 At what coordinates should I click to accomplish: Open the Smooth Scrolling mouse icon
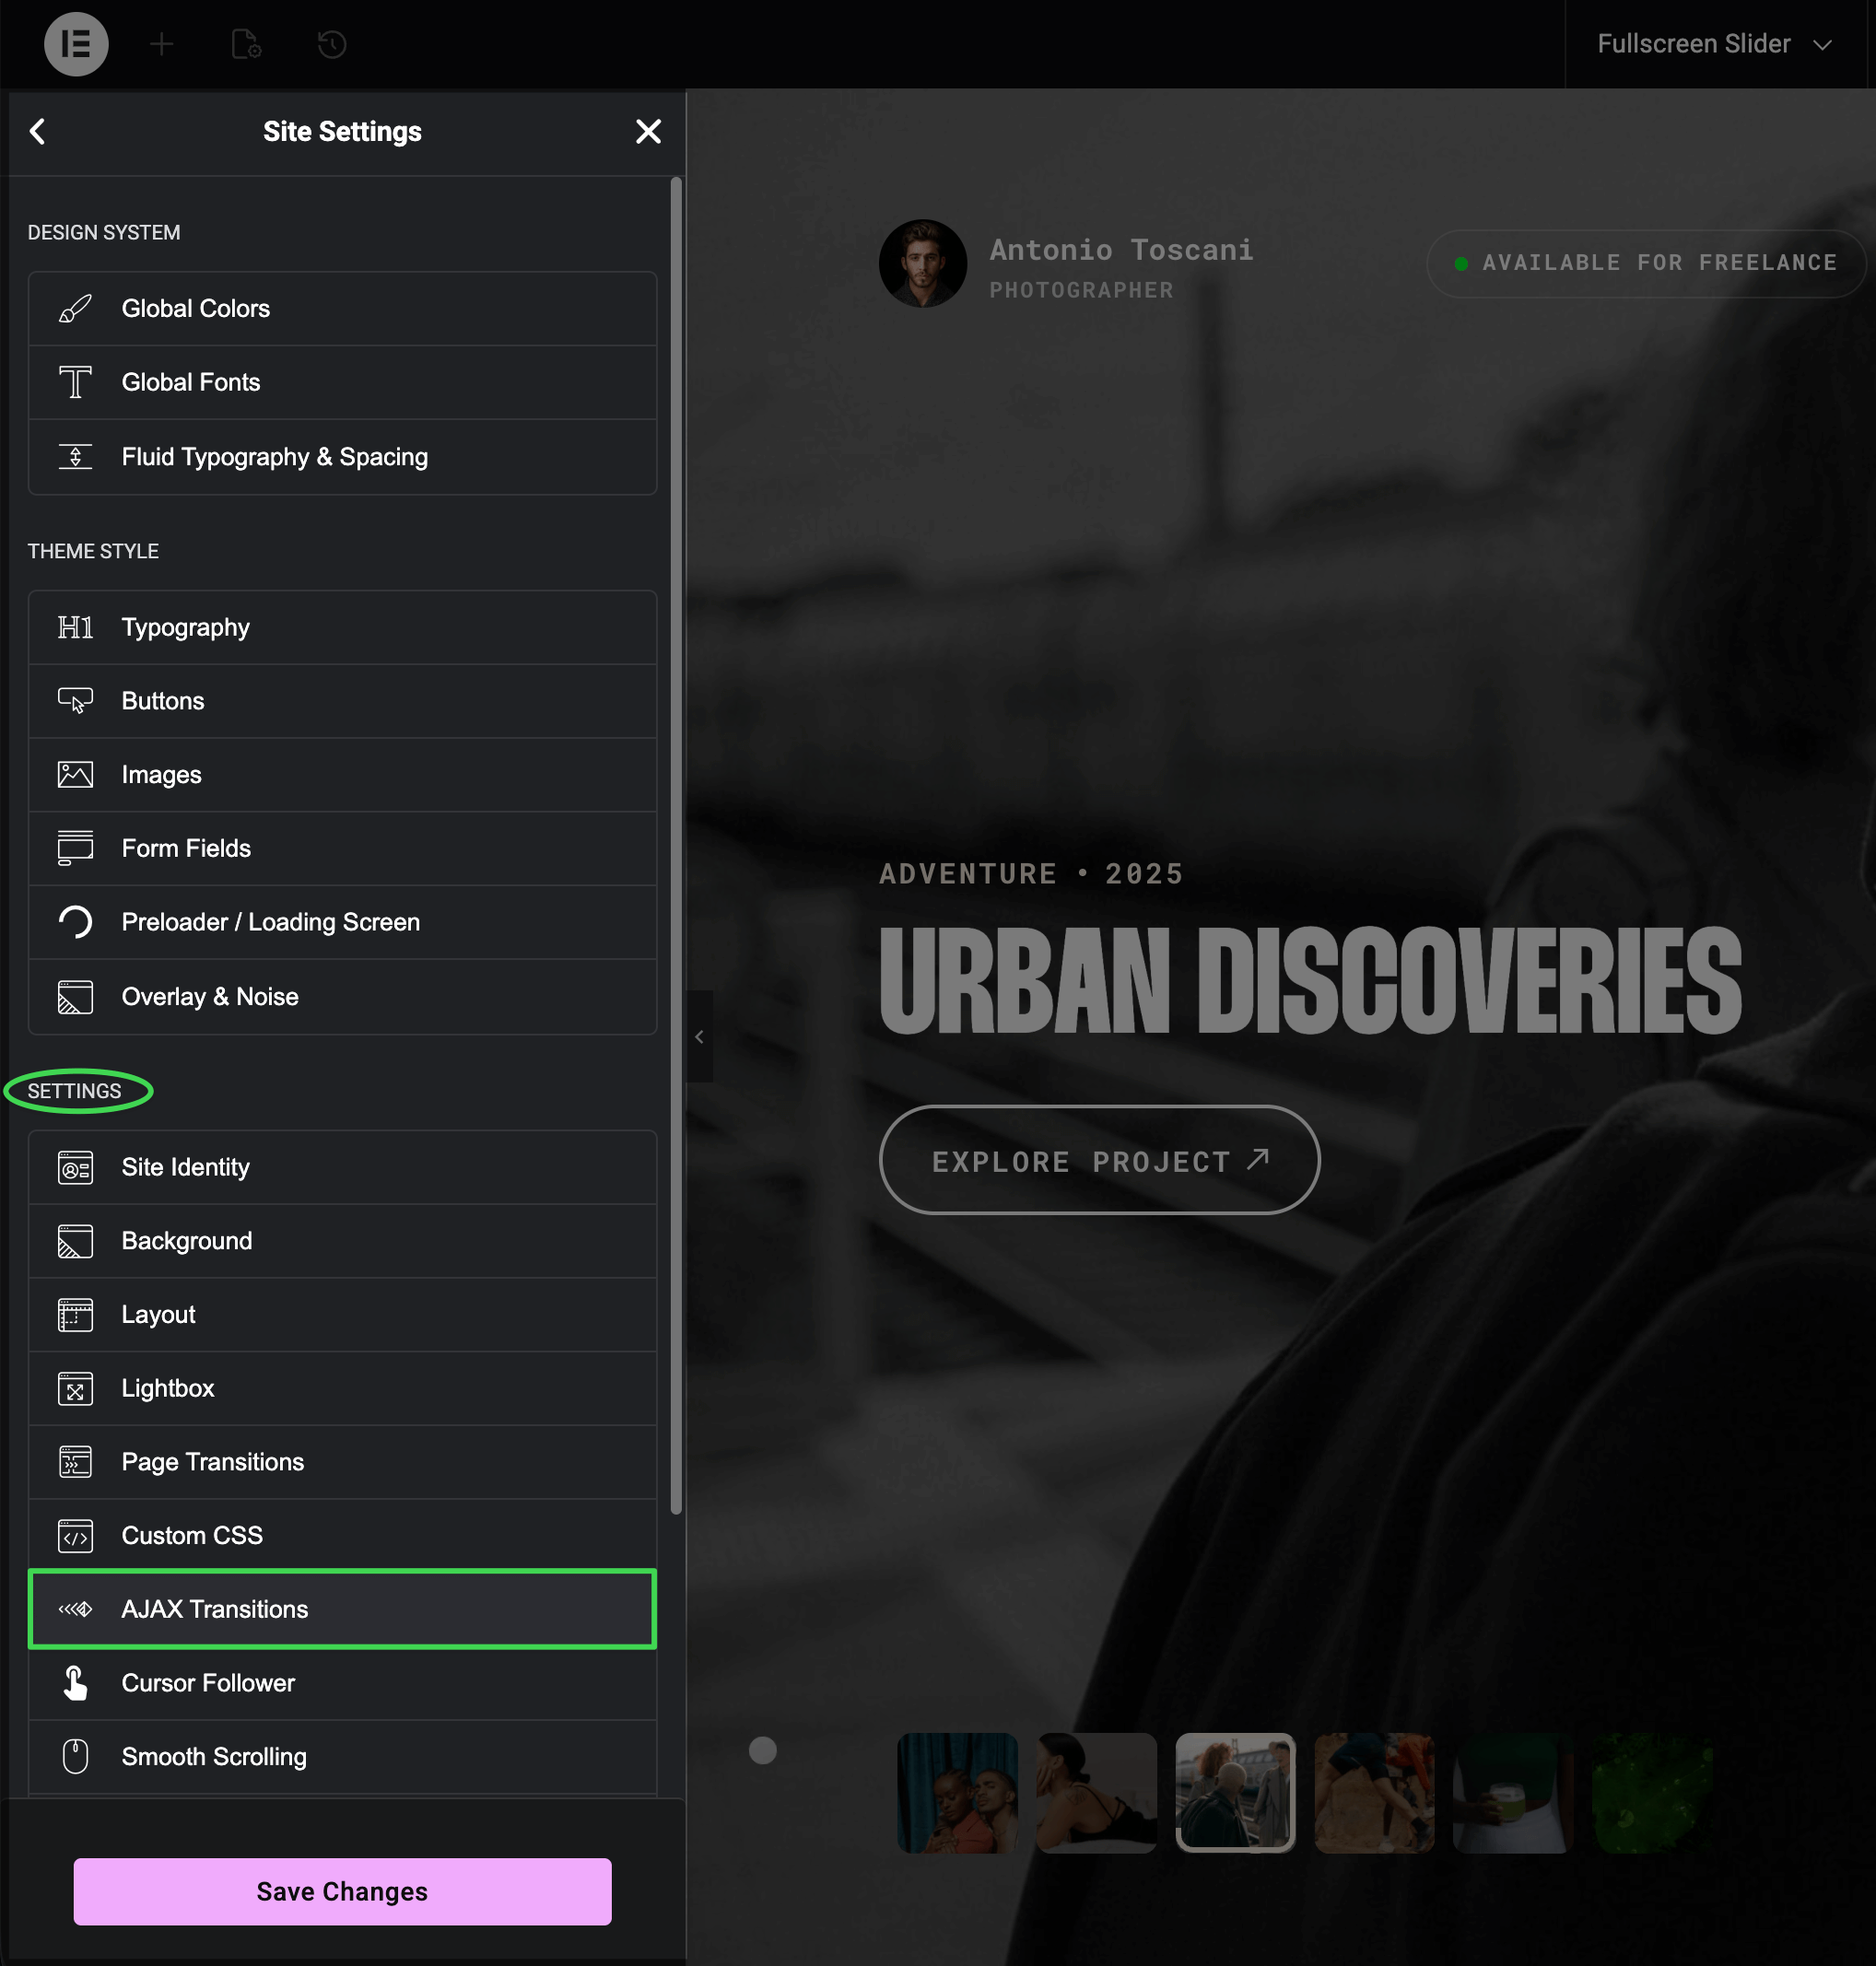[x=75, y=1757]
